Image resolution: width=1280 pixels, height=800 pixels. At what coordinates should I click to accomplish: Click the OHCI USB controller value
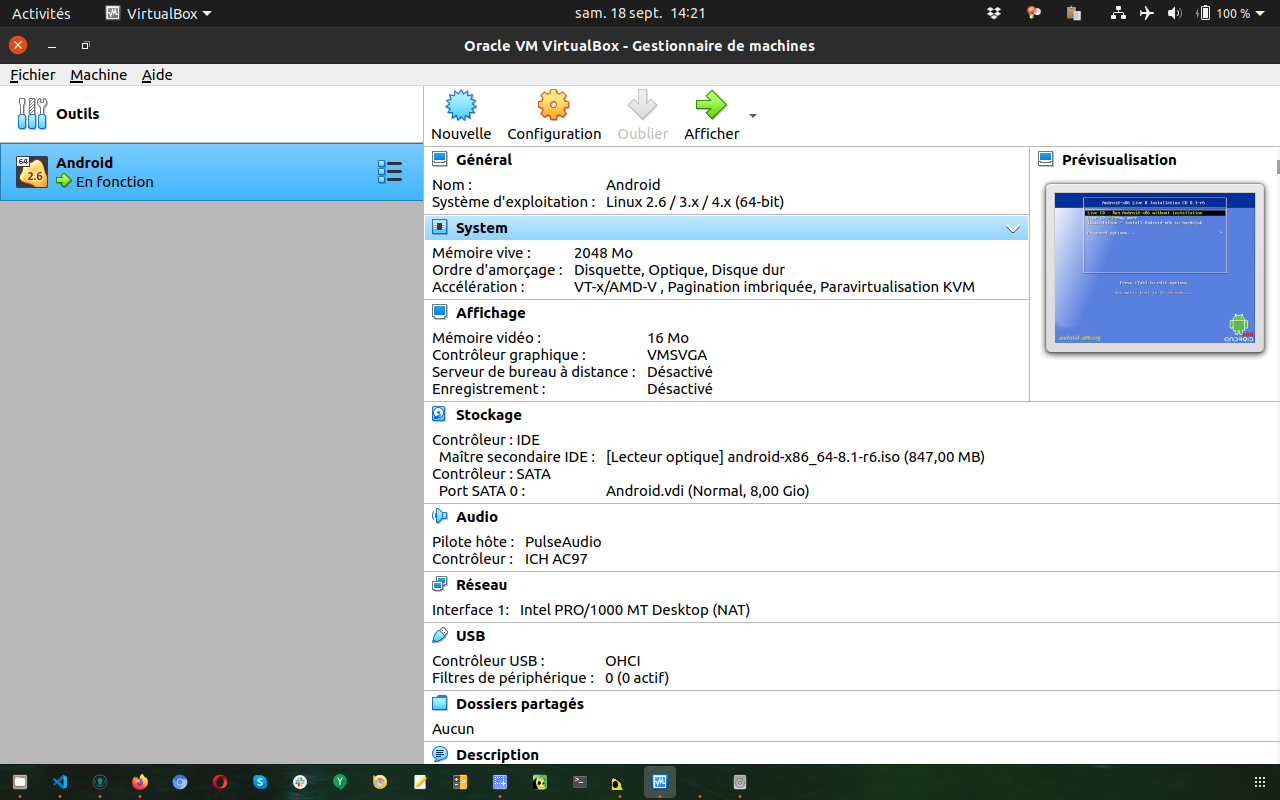[x=623, y=661]
